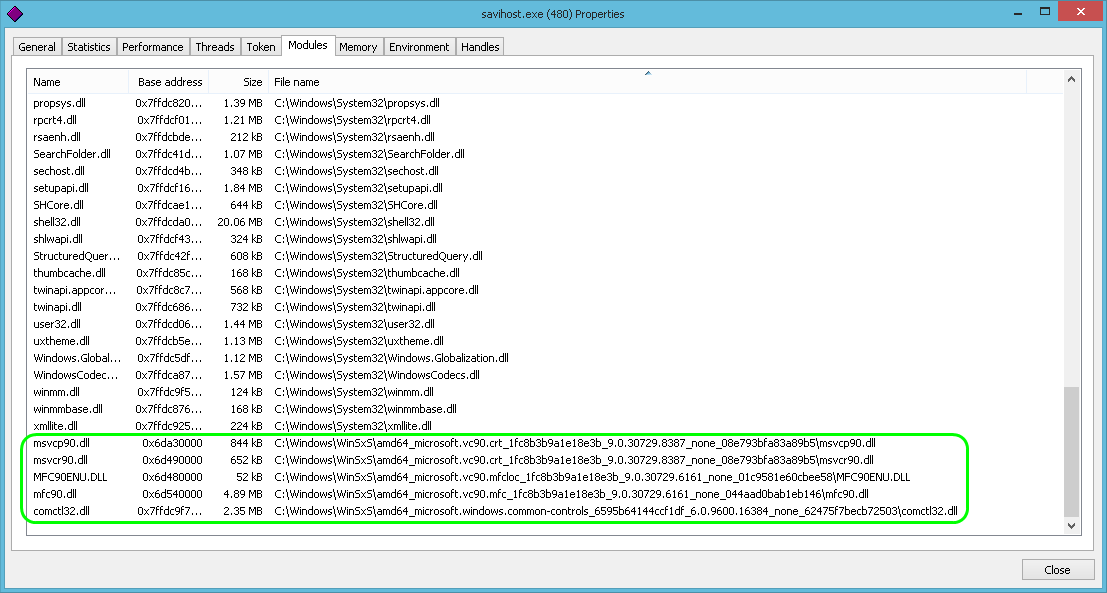Select the rsaenh.dll module
1107x593 pixels.
[545, 137]
